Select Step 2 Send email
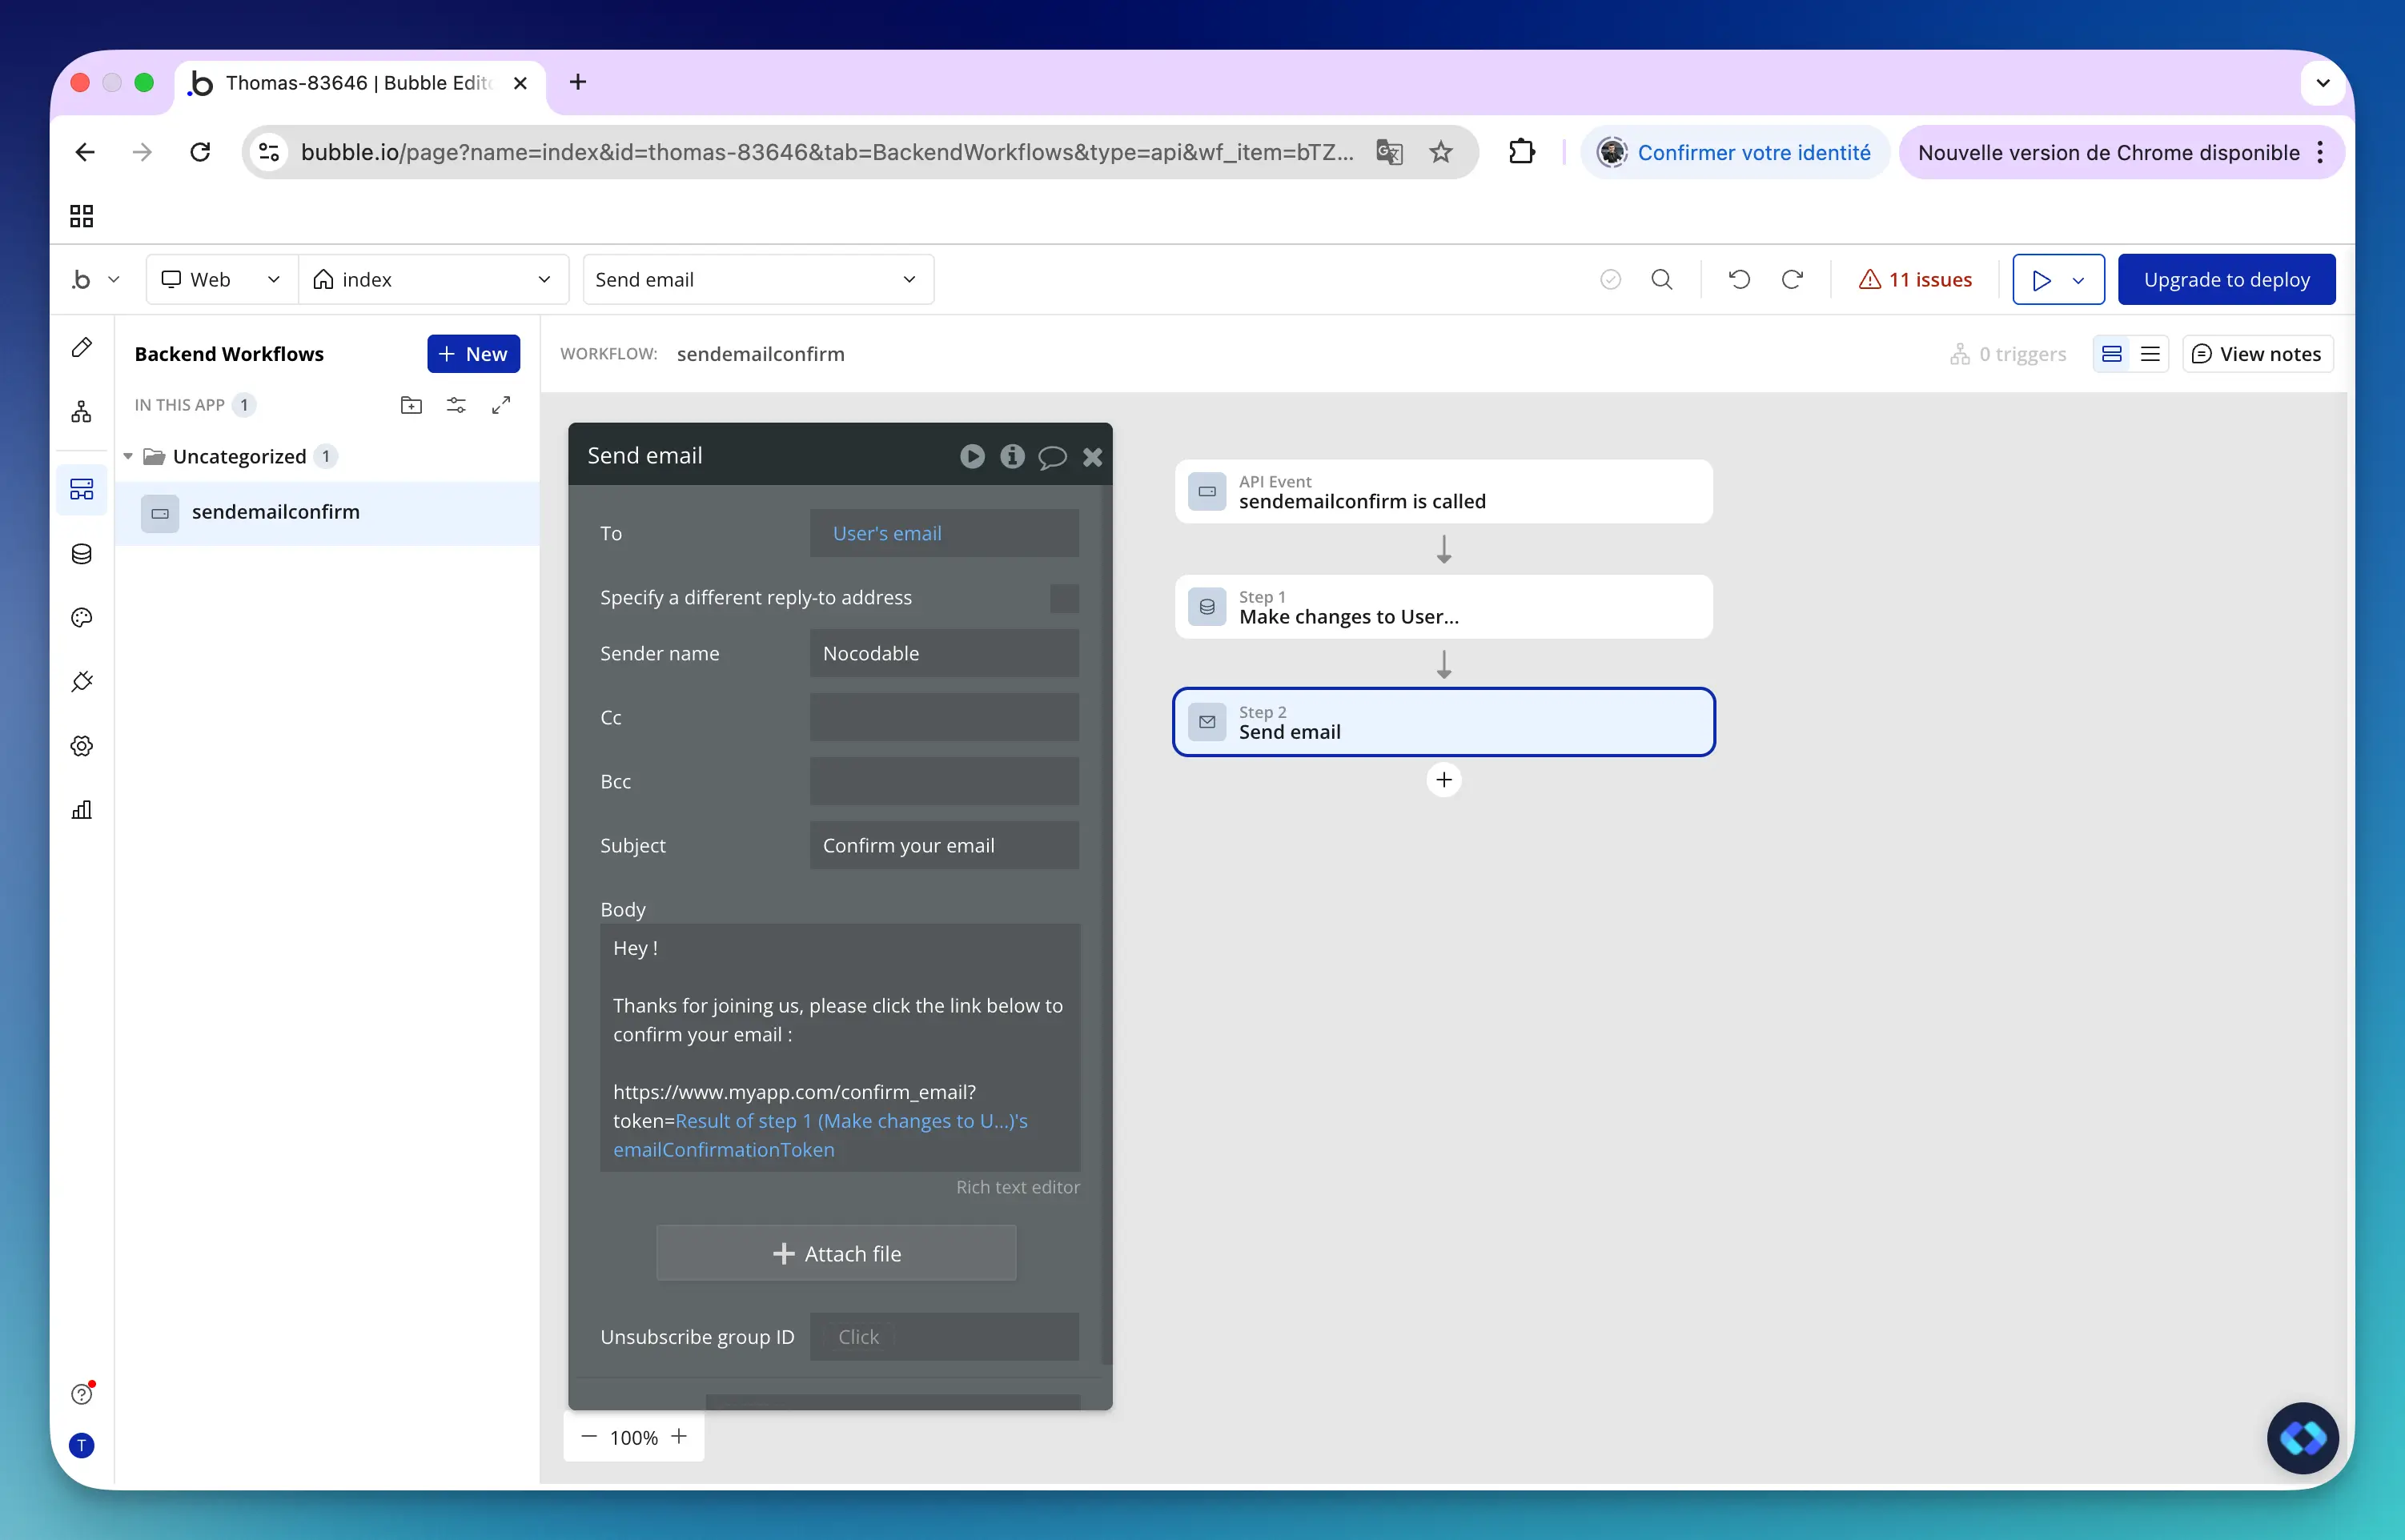Image resolution: width=2405 pixels, height=1540 pixels. click(x=1443, y=722)
